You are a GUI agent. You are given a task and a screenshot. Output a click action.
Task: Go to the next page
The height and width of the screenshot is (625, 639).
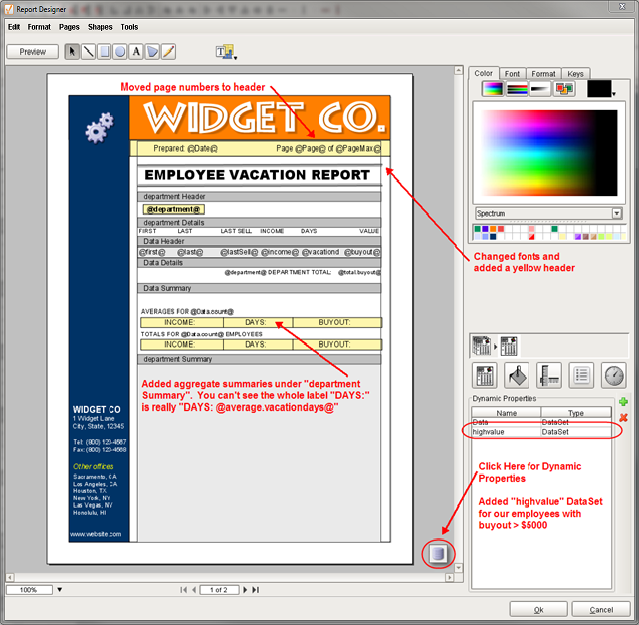(245, 590)
